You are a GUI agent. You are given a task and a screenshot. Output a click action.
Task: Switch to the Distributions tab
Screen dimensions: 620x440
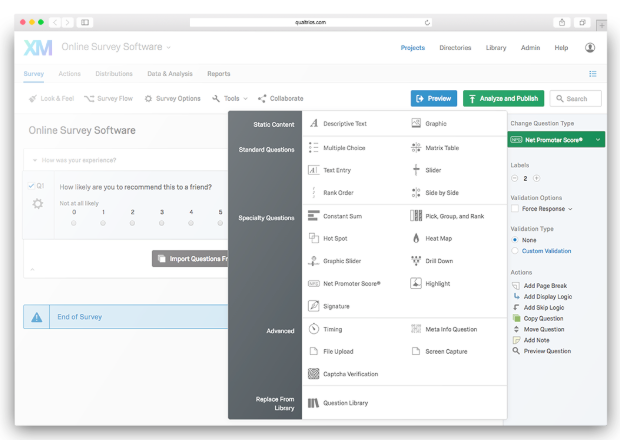pos(114,74)
